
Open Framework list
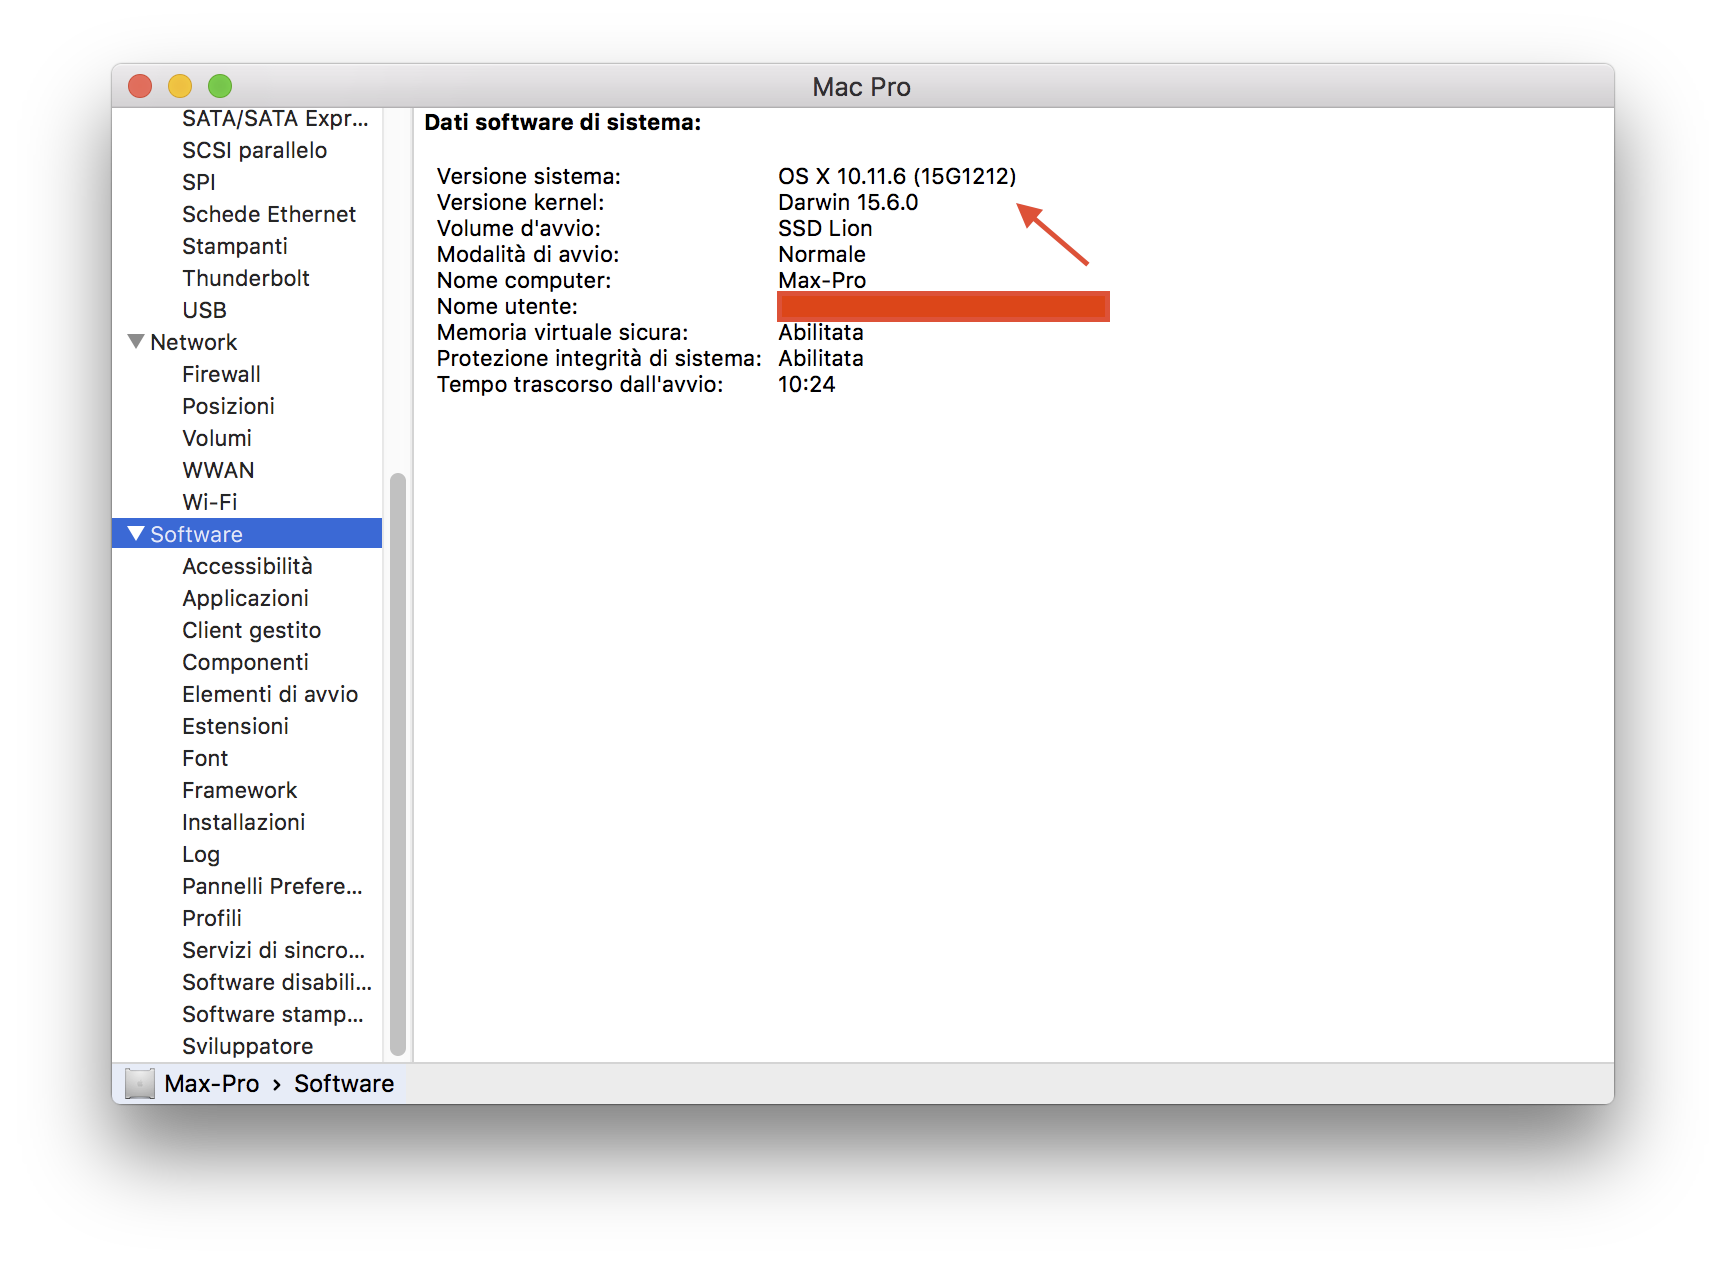(239, 790)
